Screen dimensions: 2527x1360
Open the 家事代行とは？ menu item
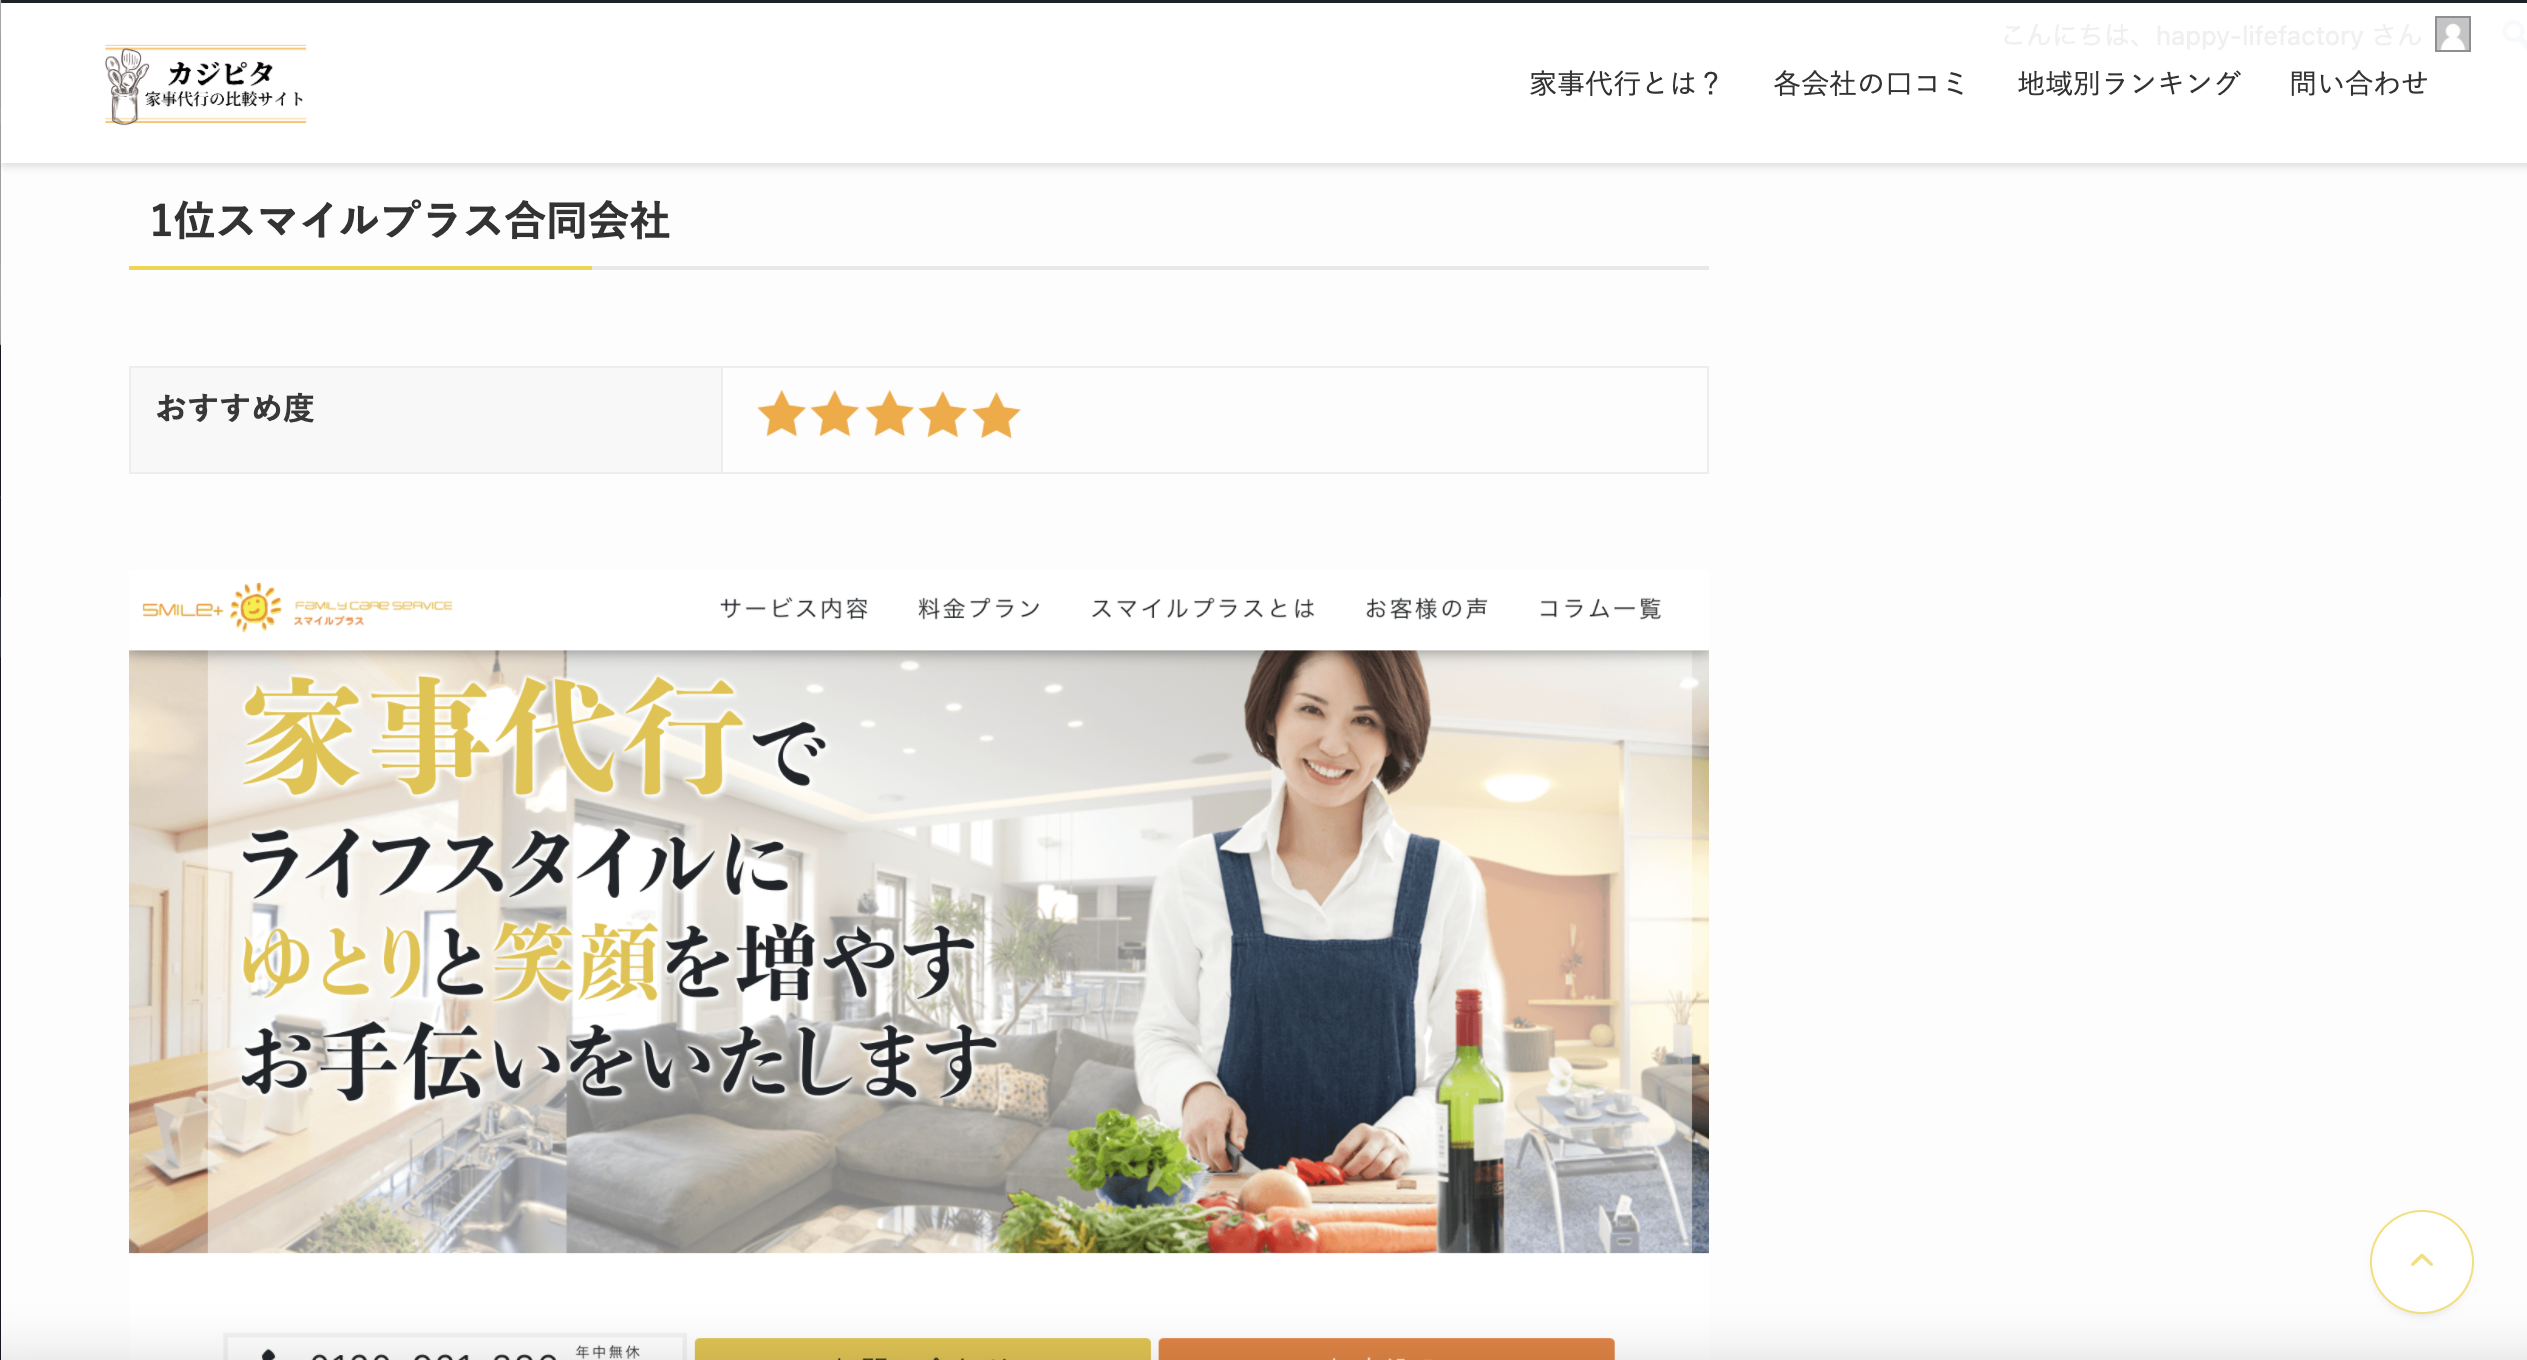click(1624, 83)
